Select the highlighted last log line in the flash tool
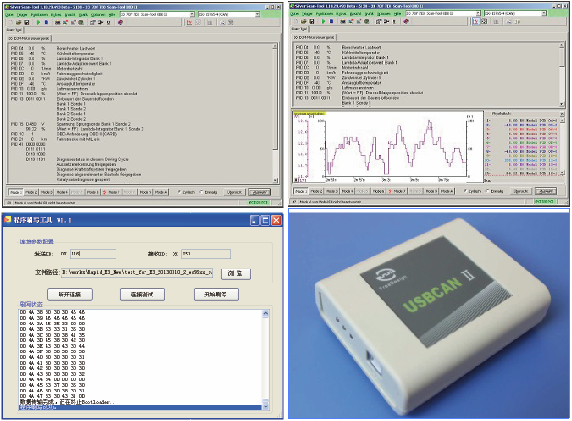Image resolution: width=572 pixels, height=421 pixels. tap(140, 407)
